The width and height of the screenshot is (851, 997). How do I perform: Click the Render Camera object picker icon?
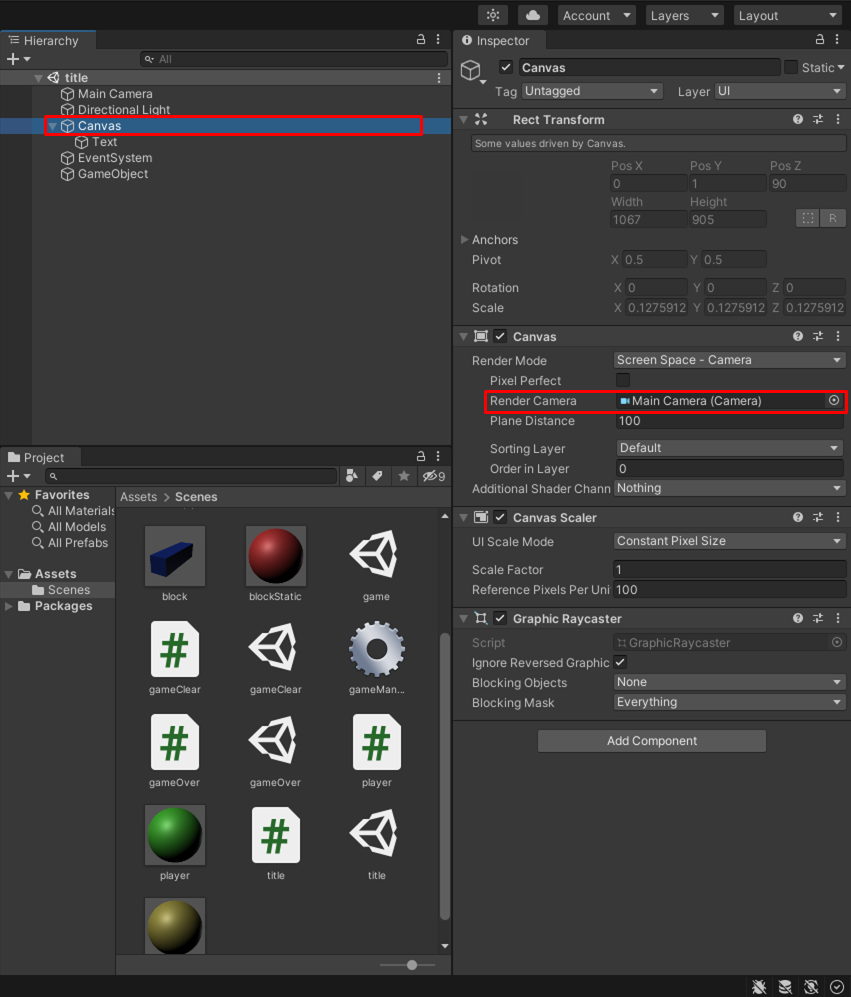pyautogui.click(x=834, y=400)
